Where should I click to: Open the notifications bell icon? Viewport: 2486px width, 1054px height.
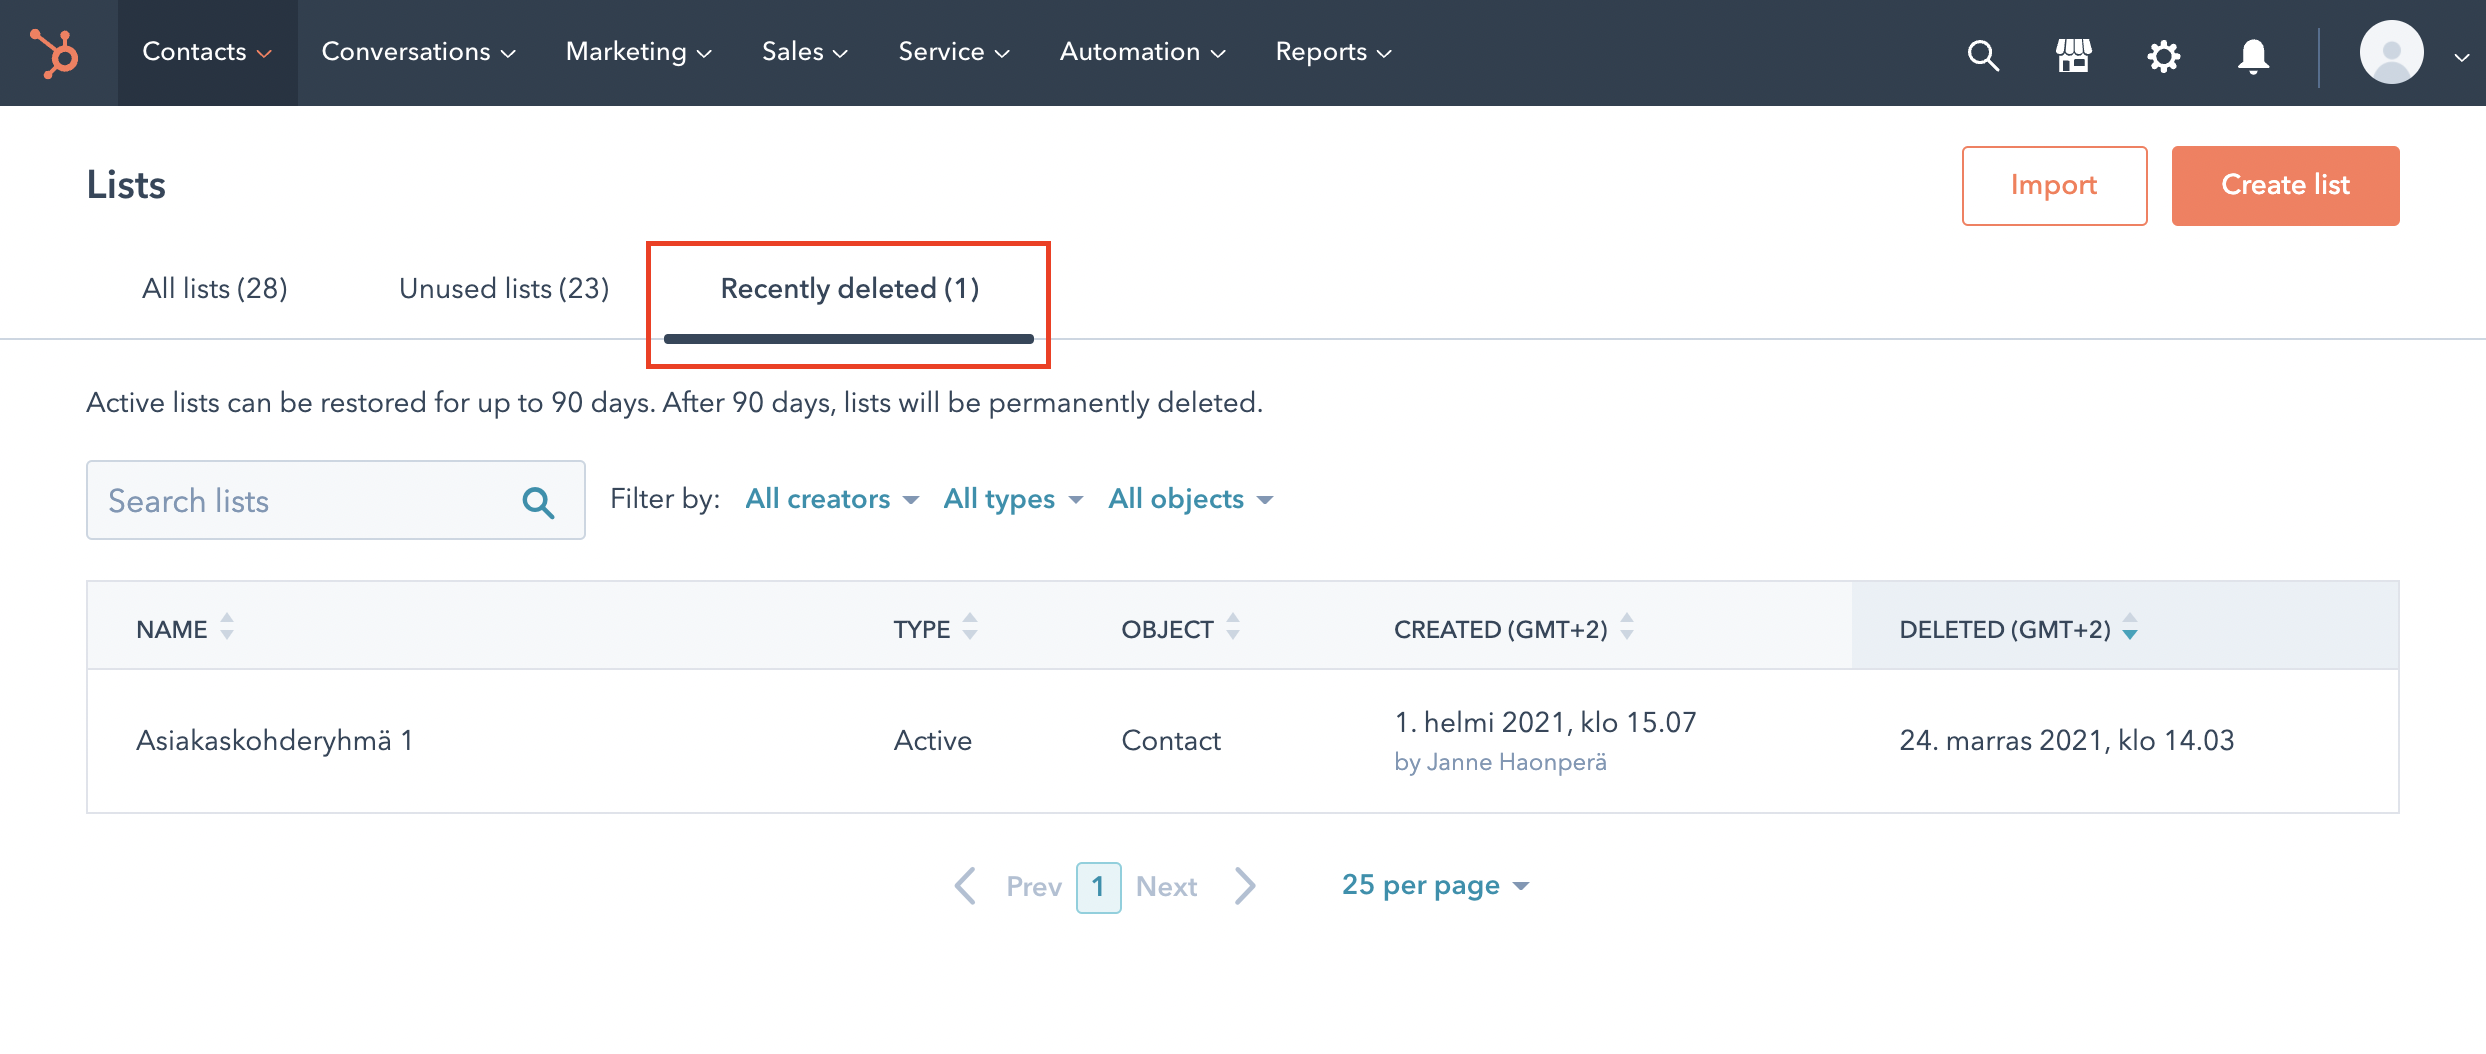click(2253, 55)
